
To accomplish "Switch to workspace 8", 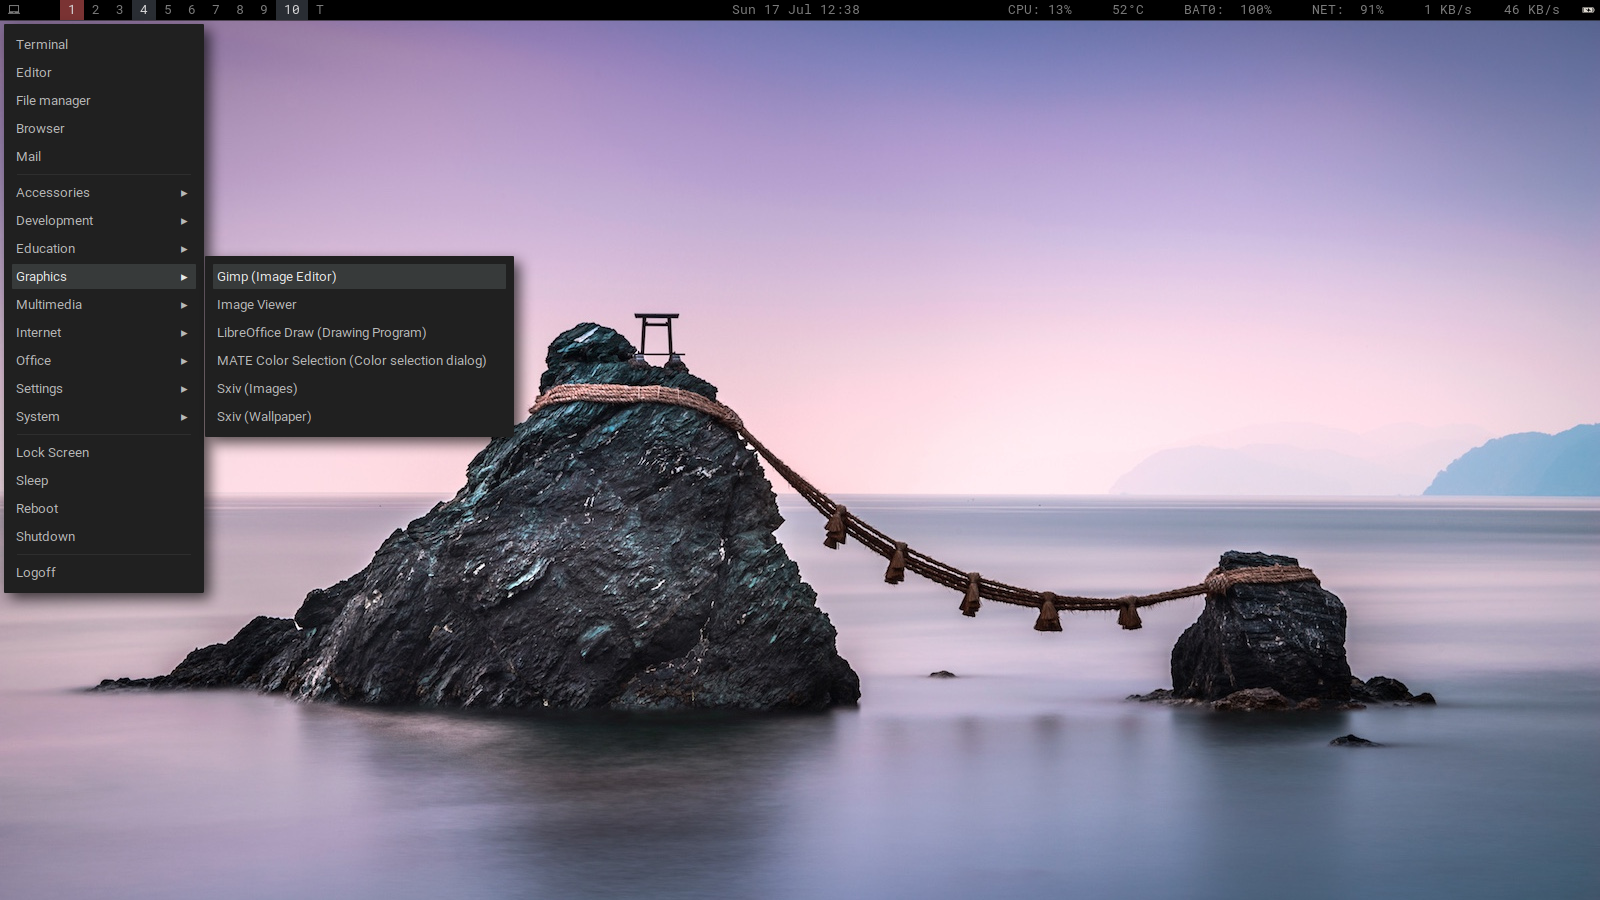I will click(240, 10).
